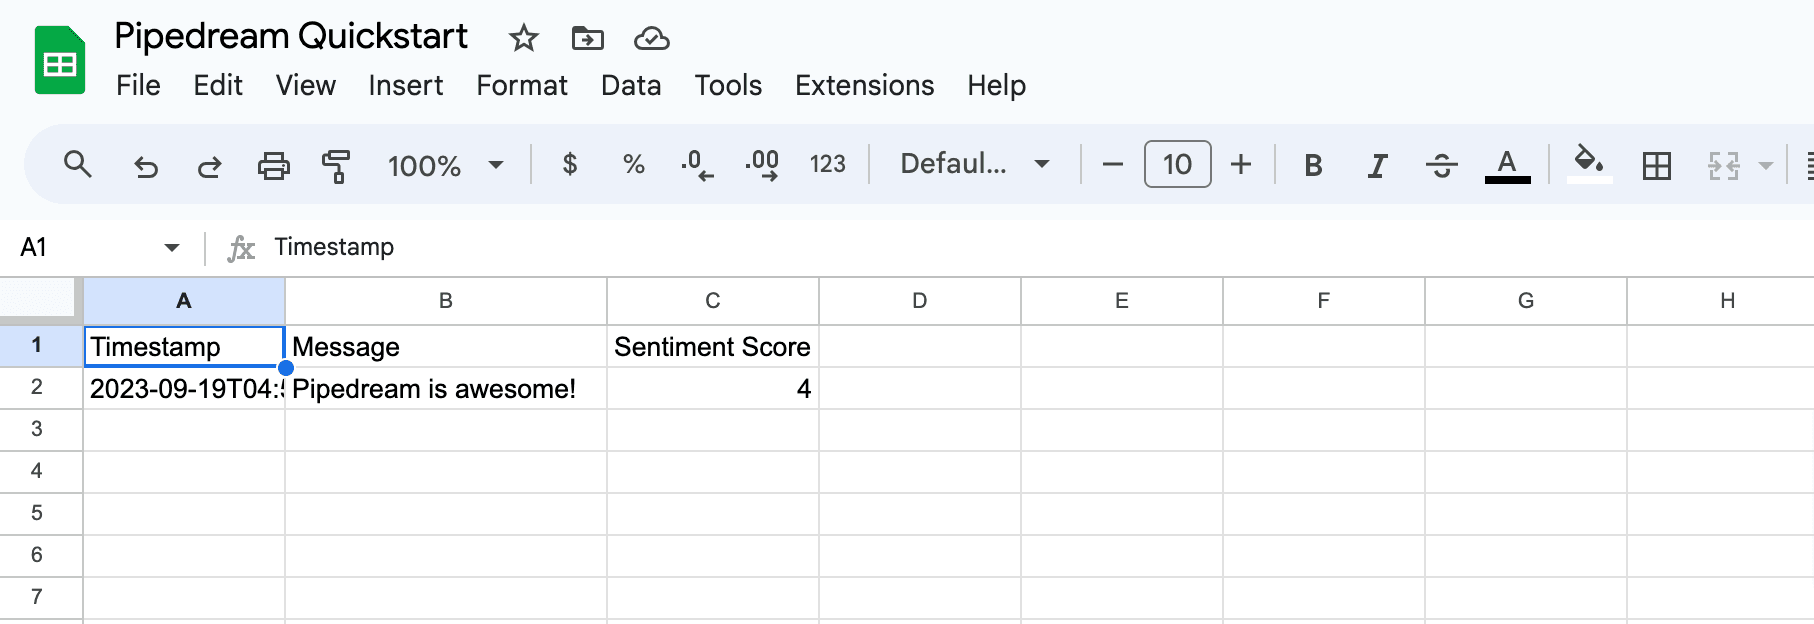Format as percent
Screen dimensions: 1814x624
point(634,164)
